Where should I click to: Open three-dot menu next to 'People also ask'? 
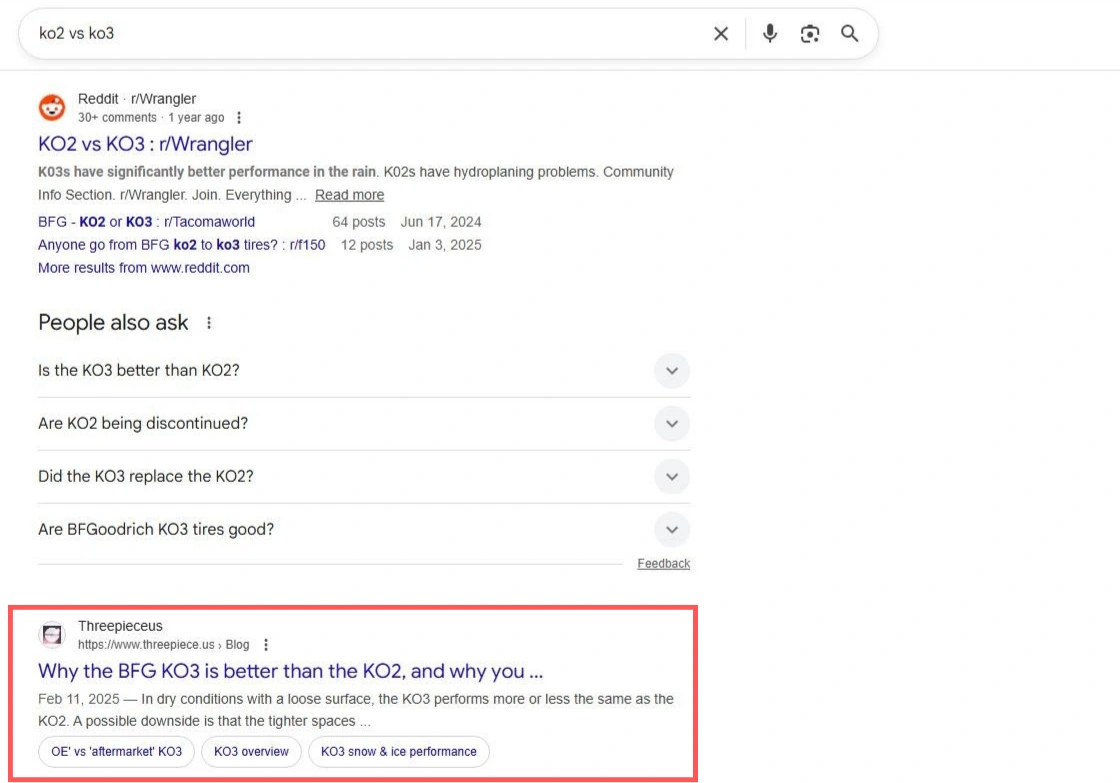coord(209,323)
